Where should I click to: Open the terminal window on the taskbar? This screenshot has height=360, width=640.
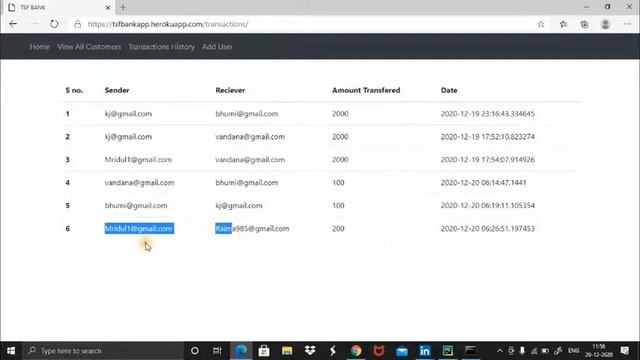[x=471, y=351]
